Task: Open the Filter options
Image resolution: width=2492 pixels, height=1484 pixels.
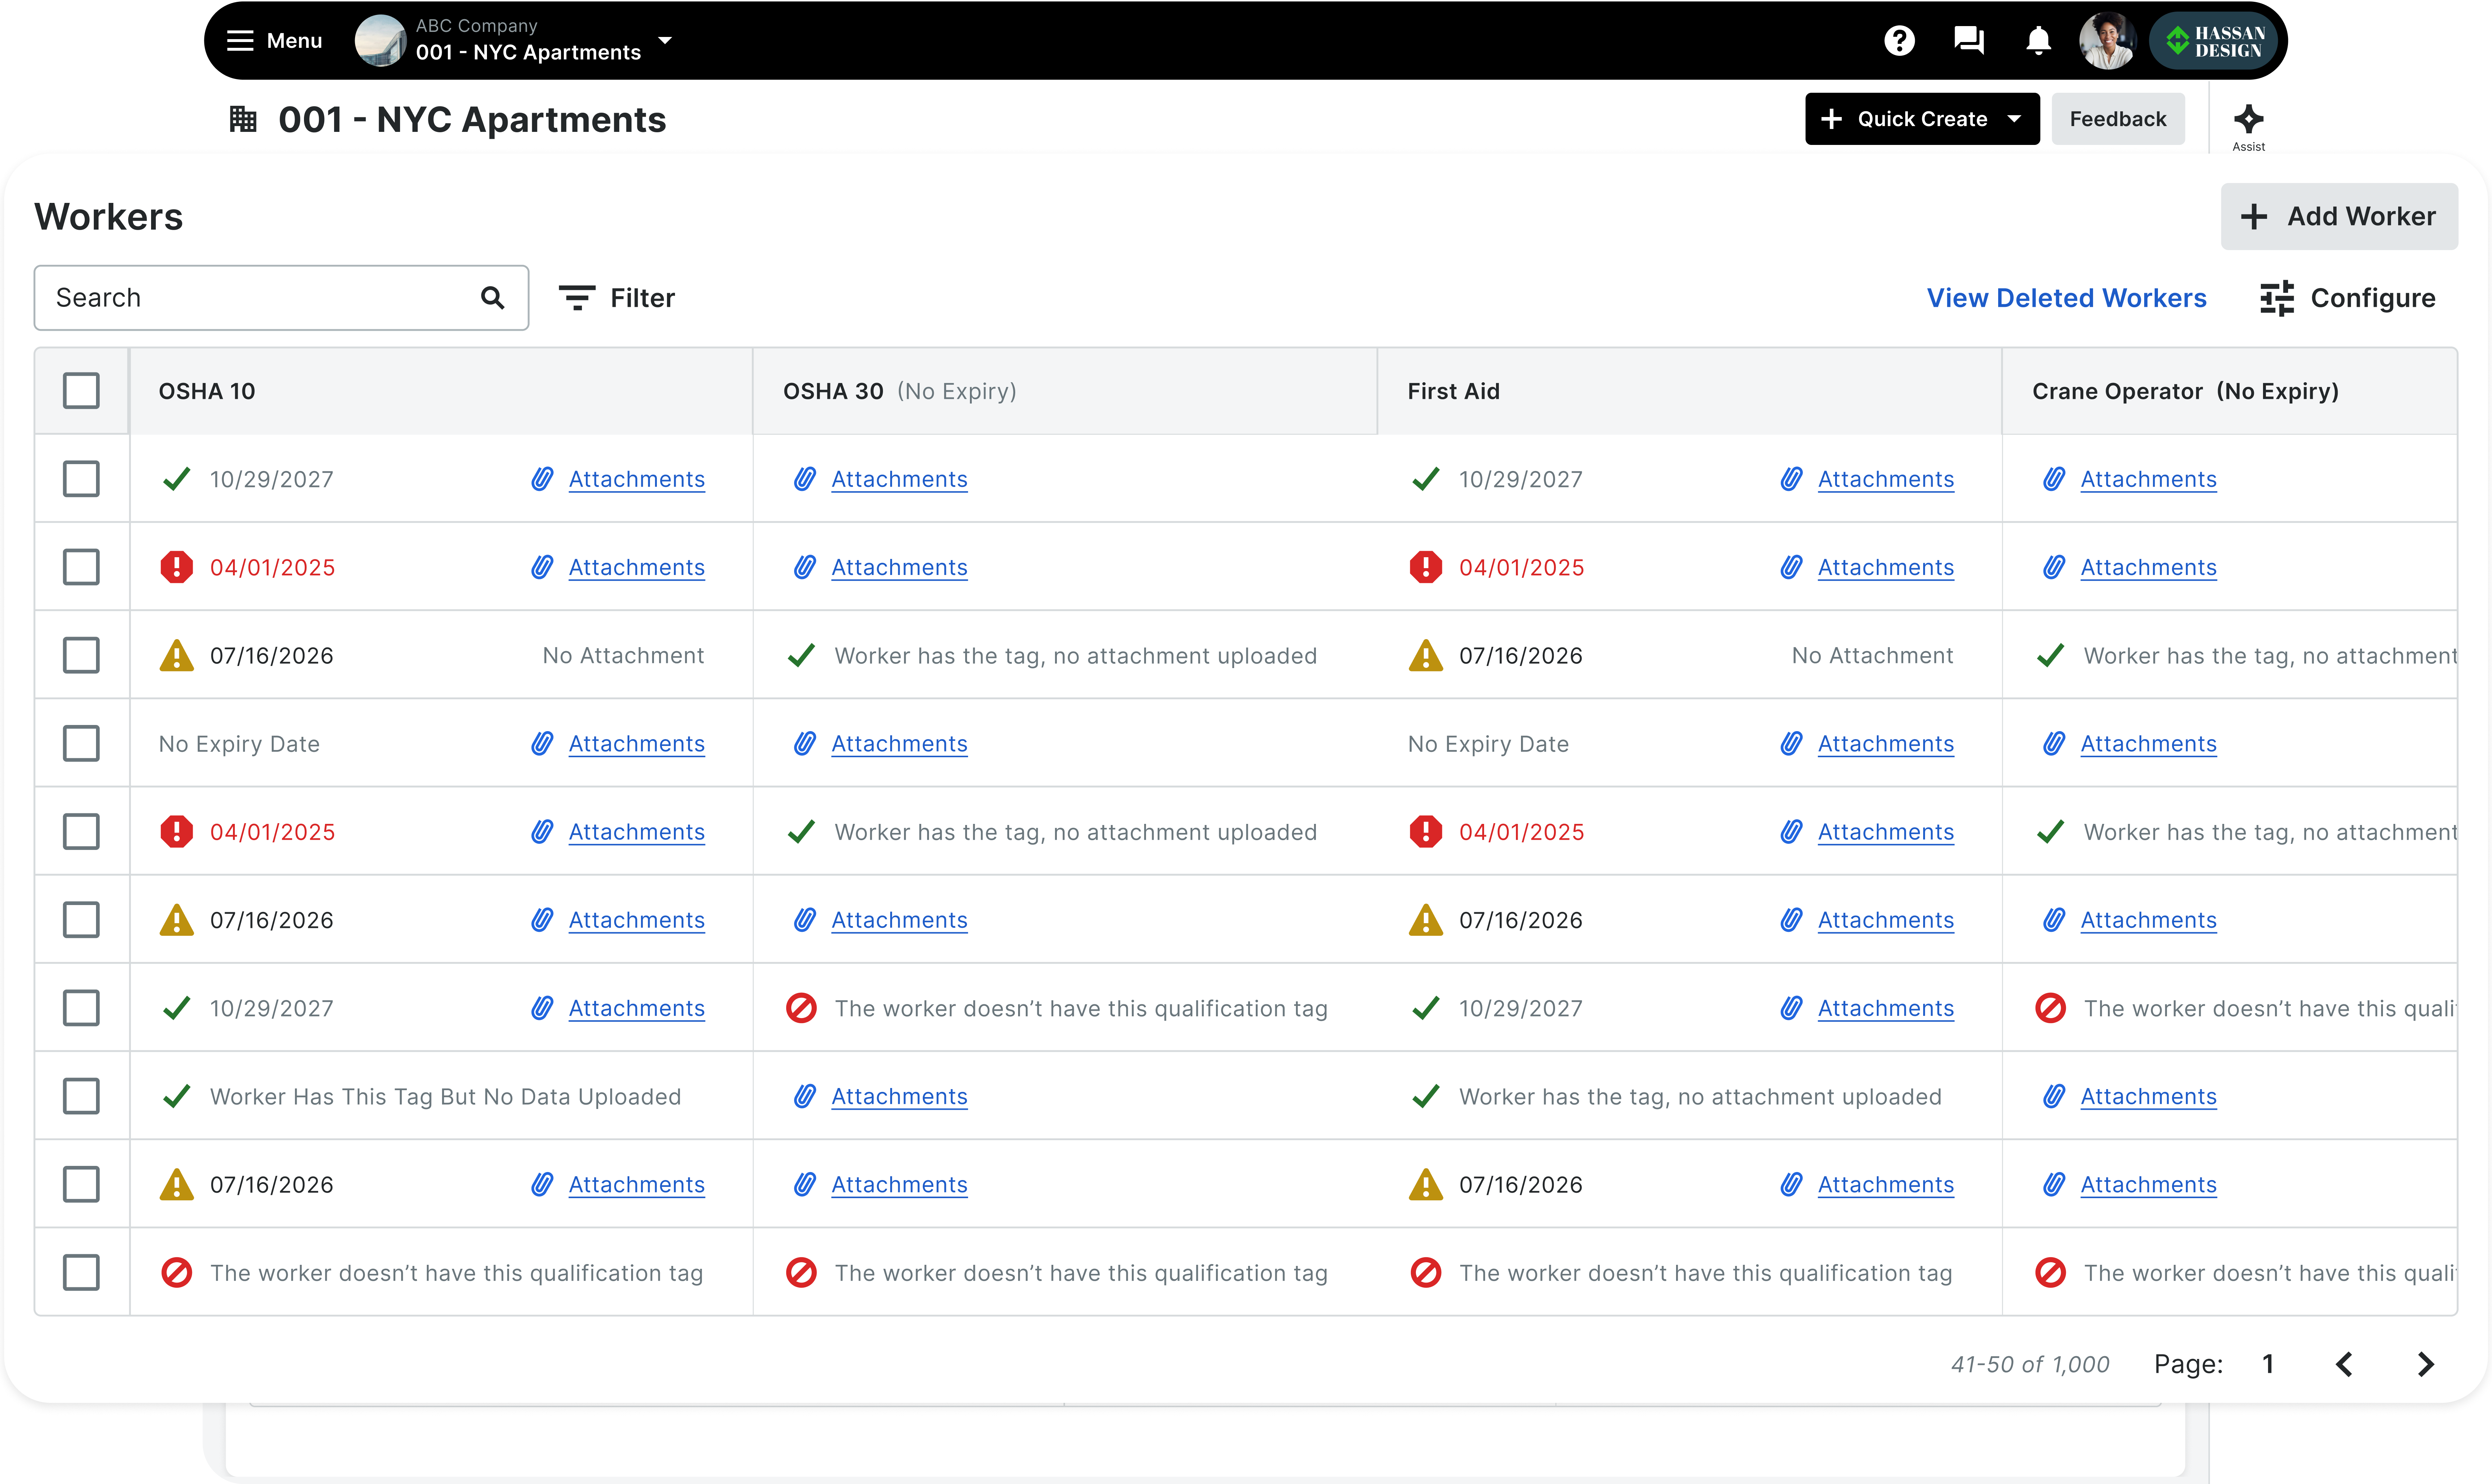Action: 617,298
